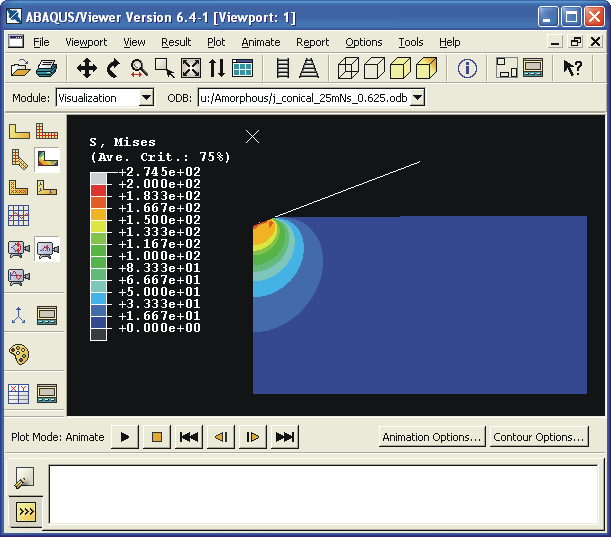This screenshot has height=537, width=611.
Task: Click the Auto-fit view icon
Action: pyautogui.click(x=191, y=68)
